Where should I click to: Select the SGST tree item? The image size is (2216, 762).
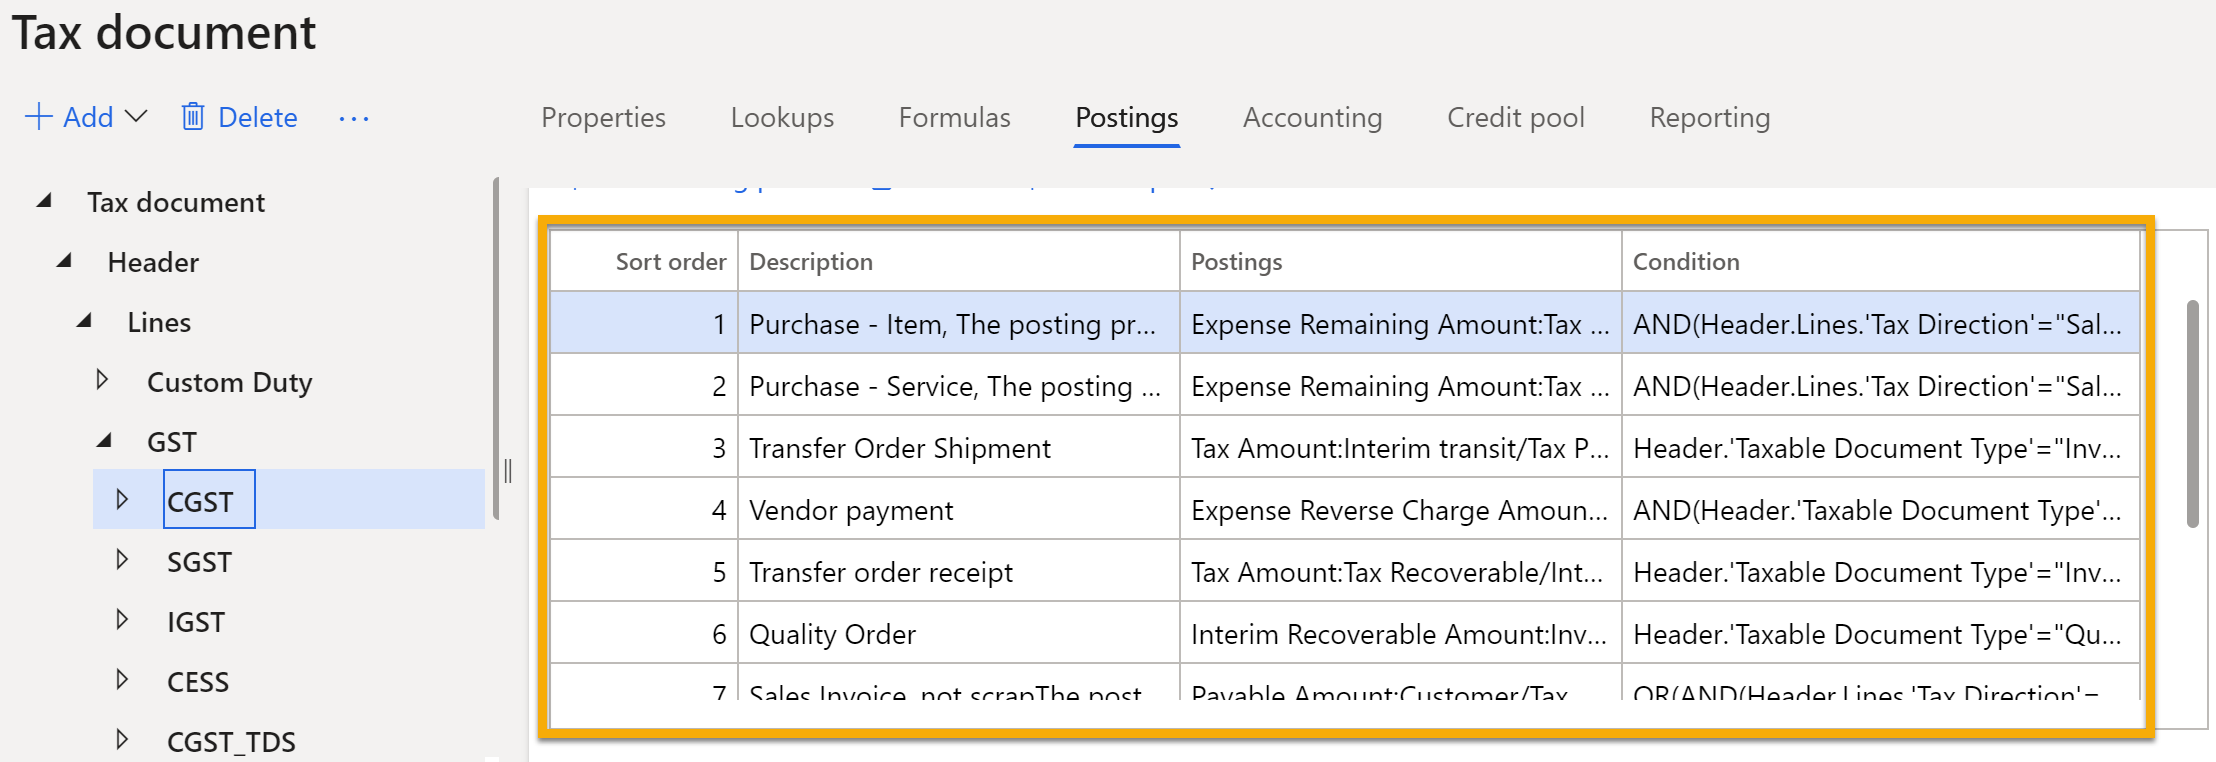[x=199, y=562]
